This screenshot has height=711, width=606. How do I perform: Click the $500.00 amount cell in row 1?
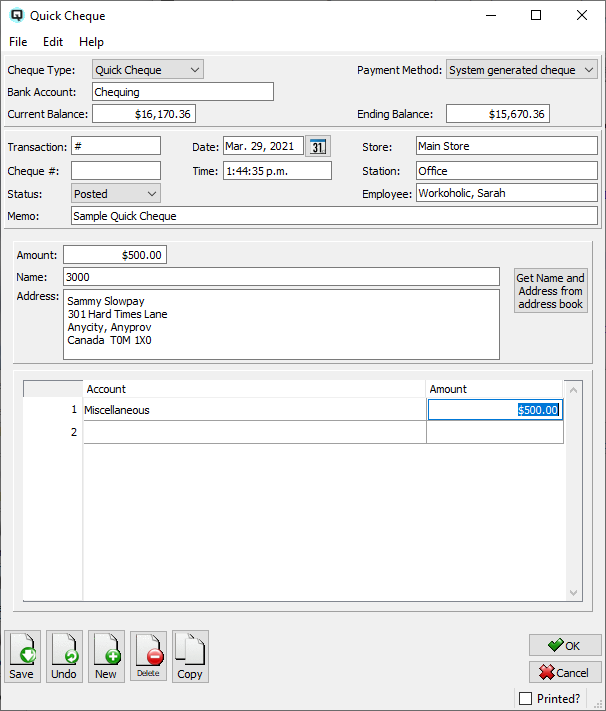point(495,410)
